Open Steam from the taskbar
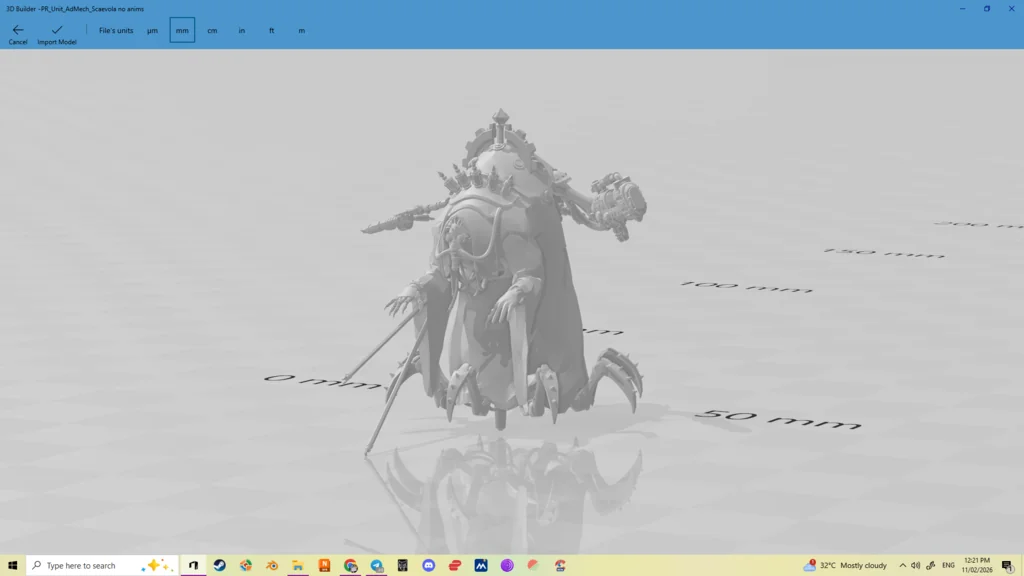The image size is (1024, 576). tap(220, 565)
